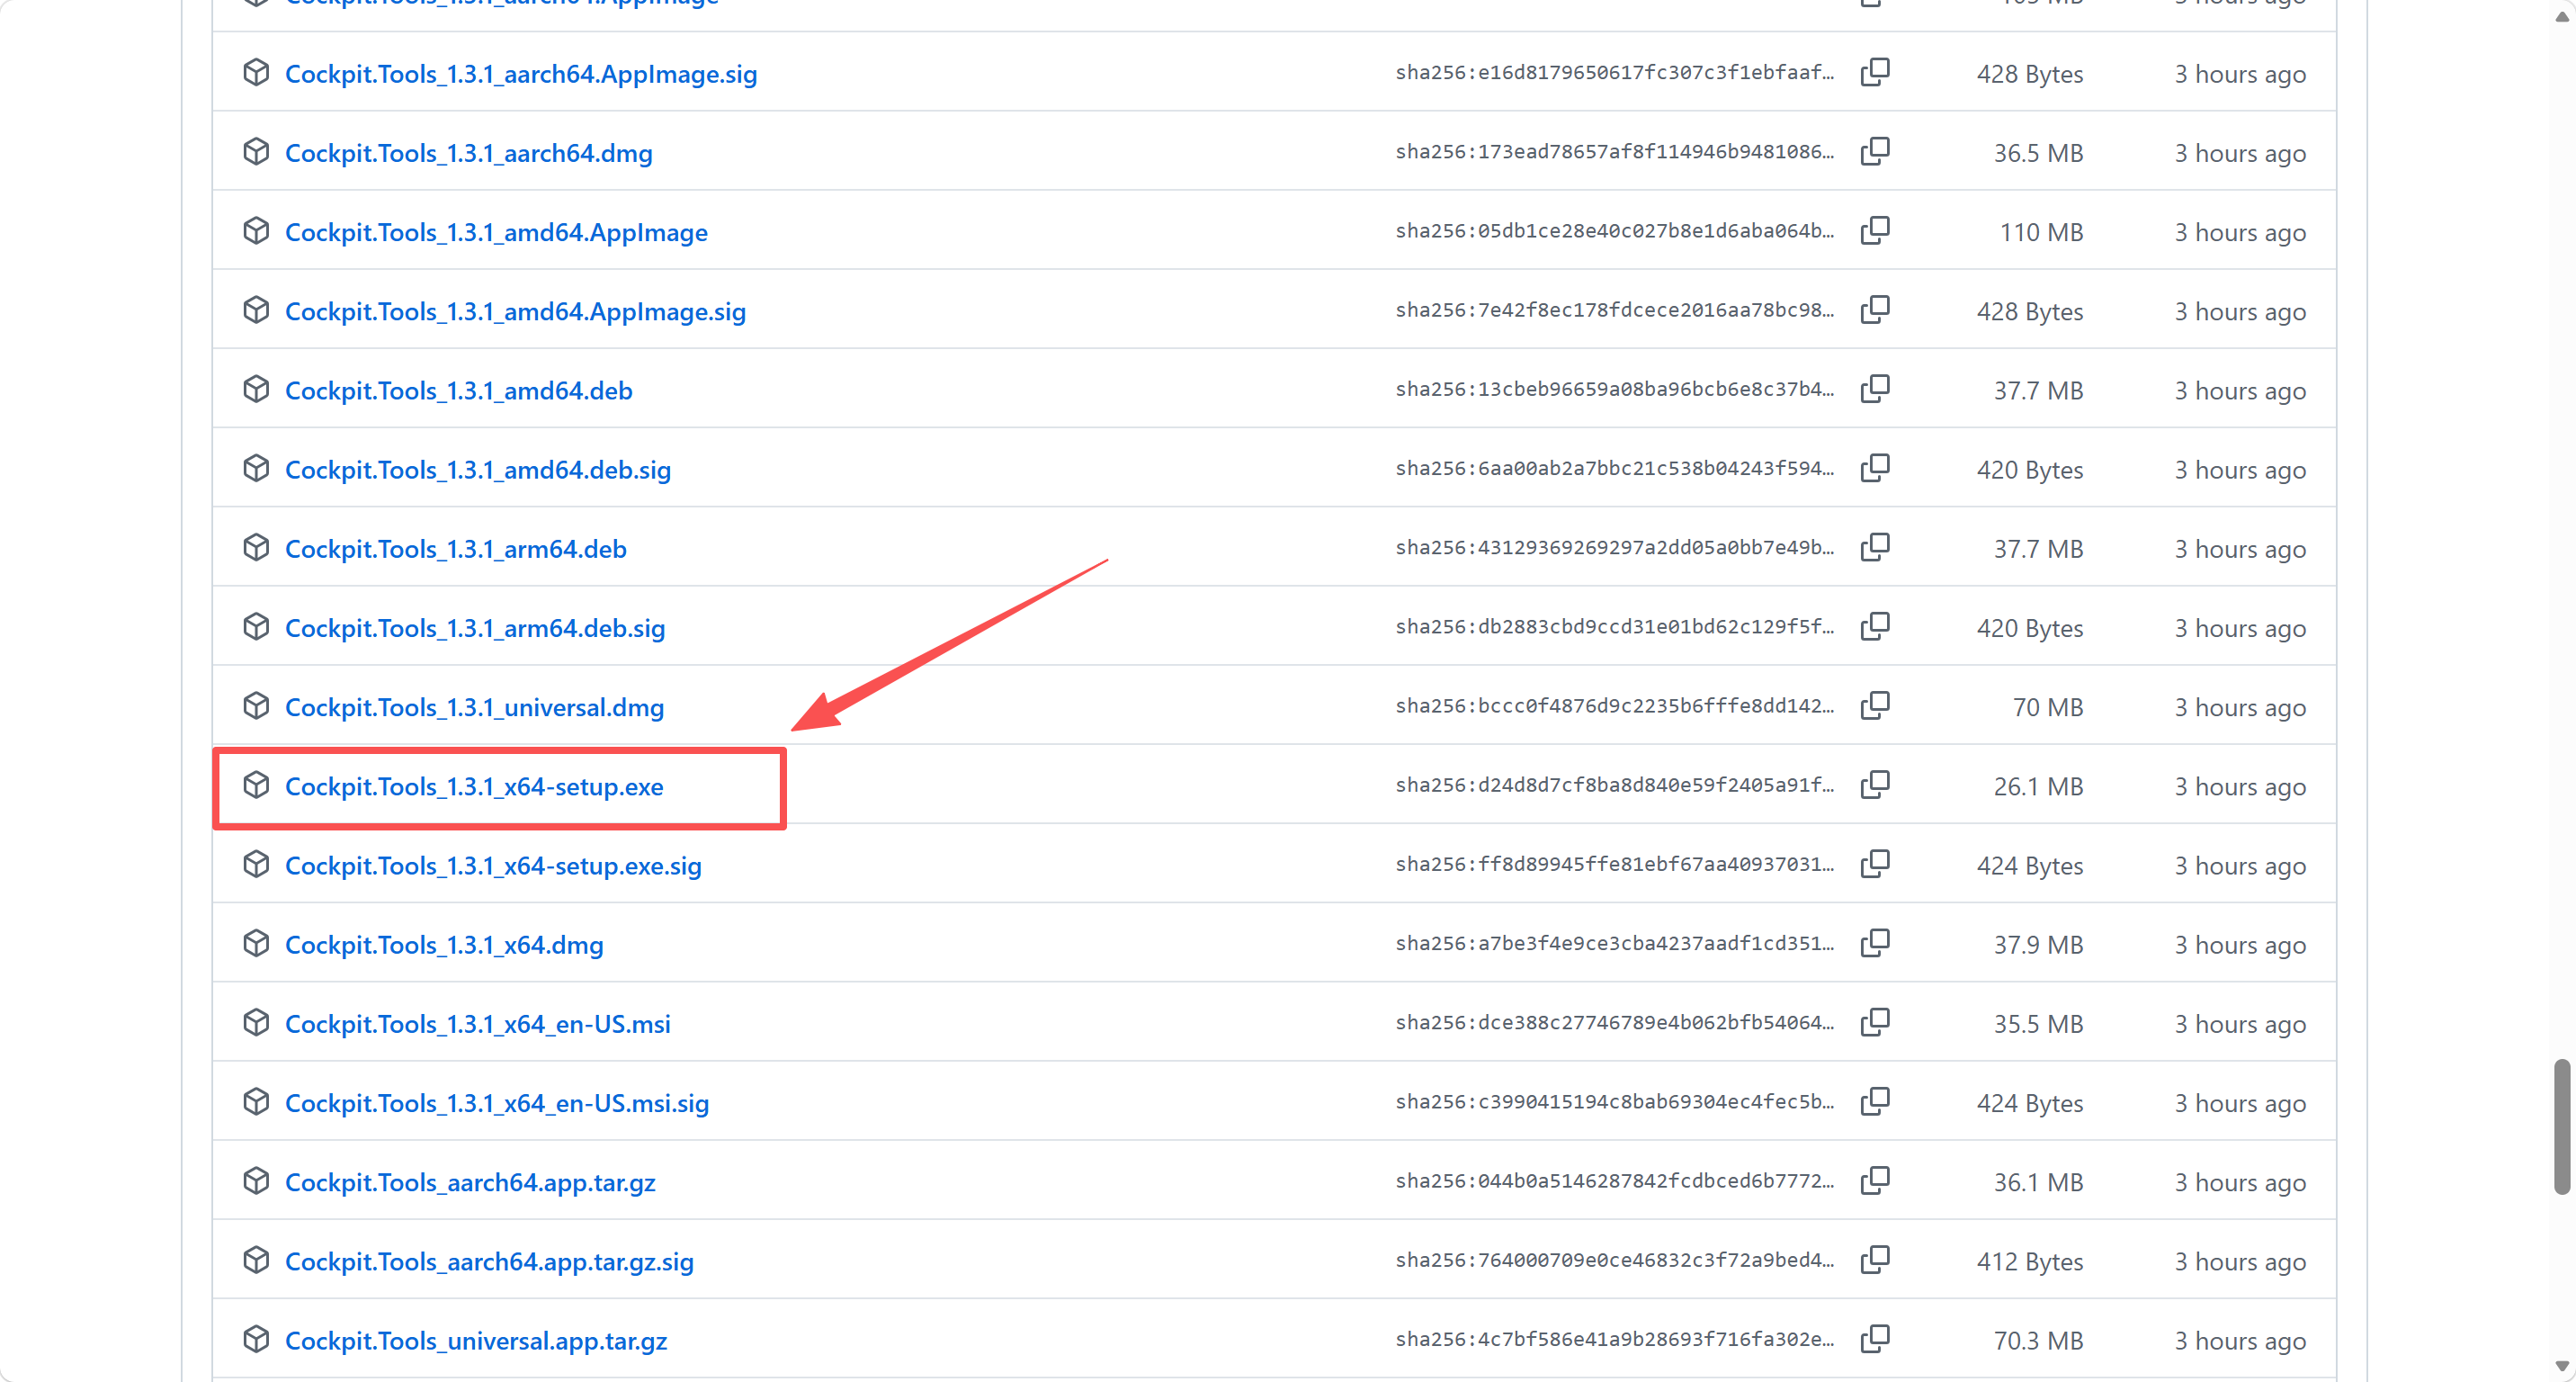The width and height of the screenshot is (2576, 1382).
Task: Click package icon beside x64.dmg
Action: pyautogui.click(x=256, y=943)
